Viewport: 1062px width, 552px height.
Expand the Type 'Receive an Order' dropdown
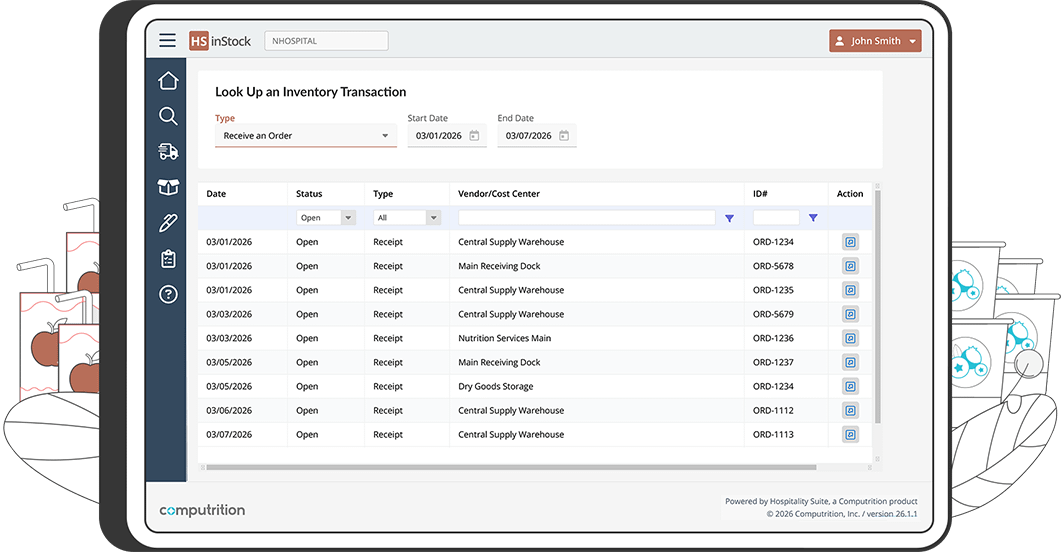coord(385,136)
